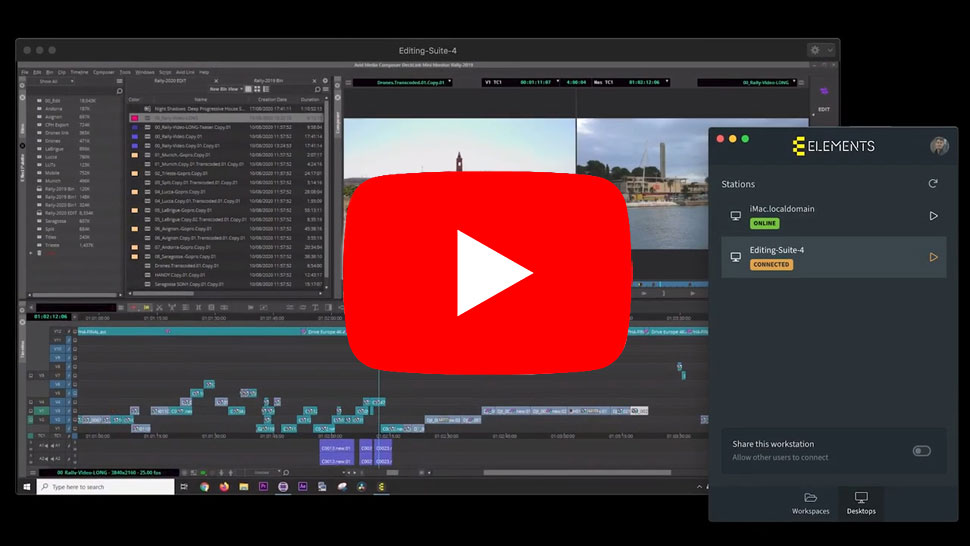Open After Effects from the taskbar
The image size is (970, 546).
pos(303,487)
